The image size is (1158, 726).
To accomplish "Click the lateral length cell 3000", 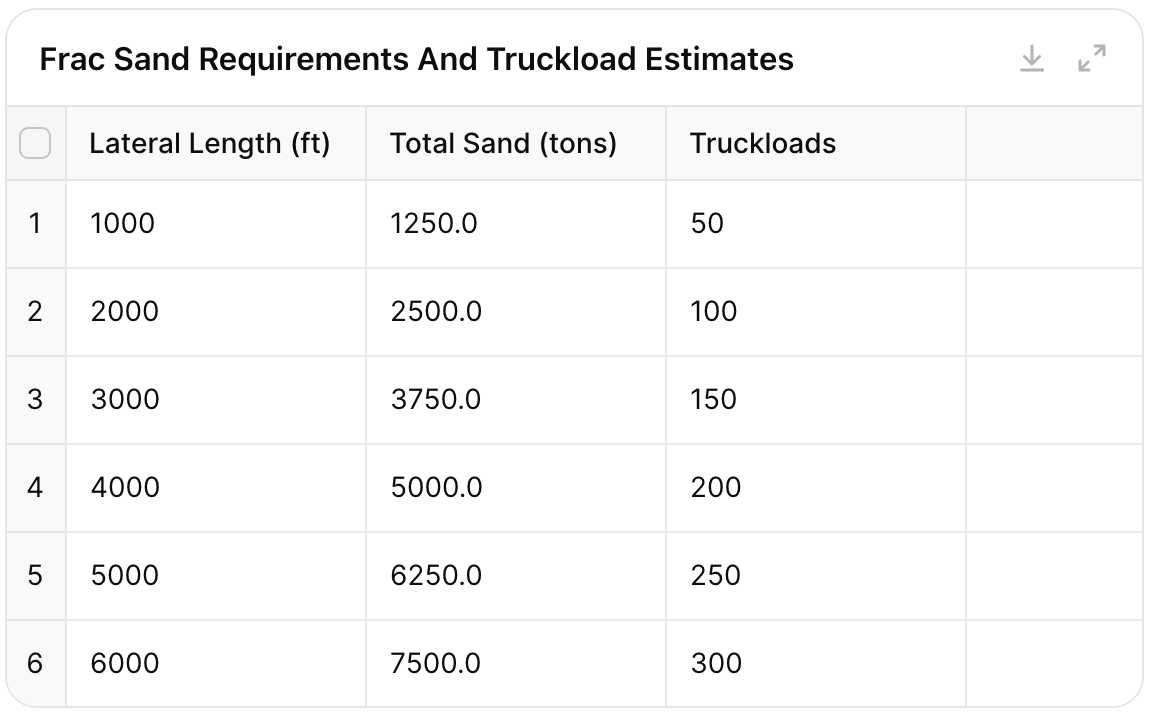I will pyautogui.click(x=125, y=399).
